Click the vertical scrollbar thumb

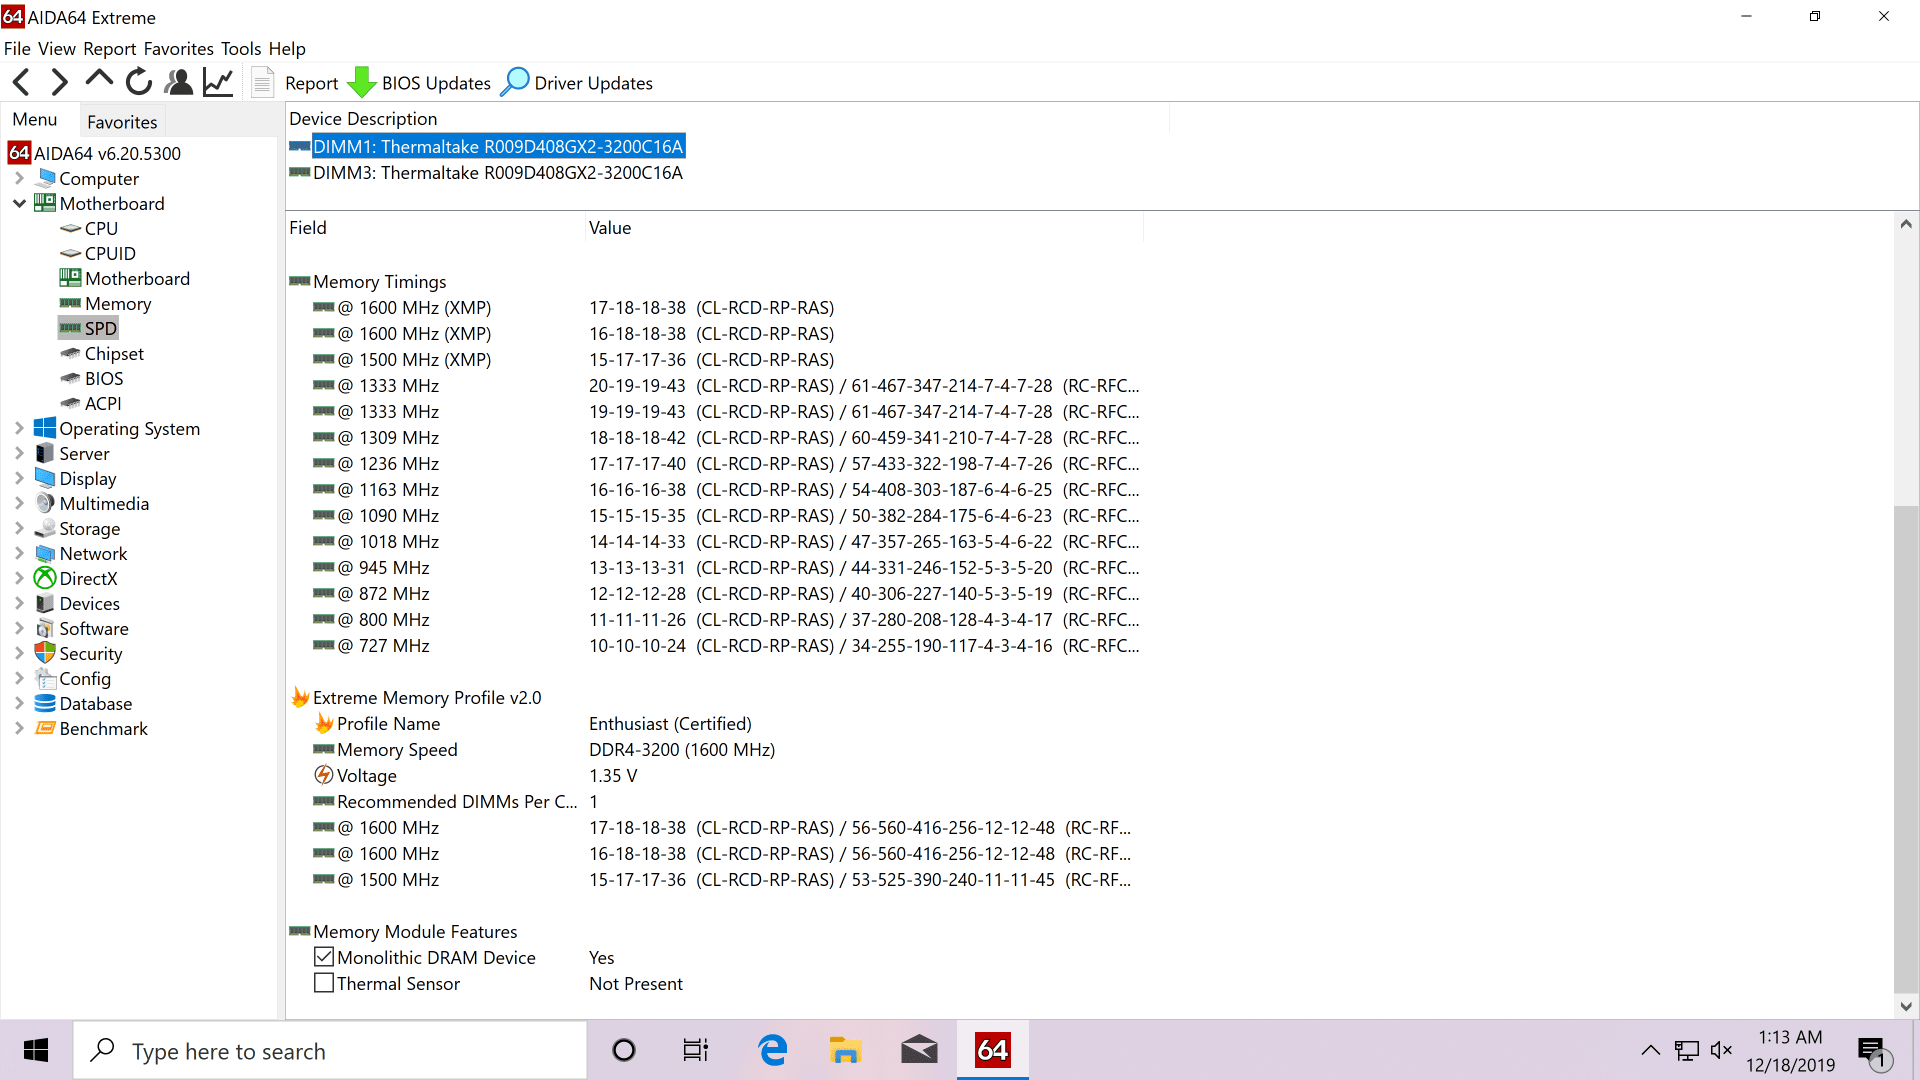[1906, 750]
